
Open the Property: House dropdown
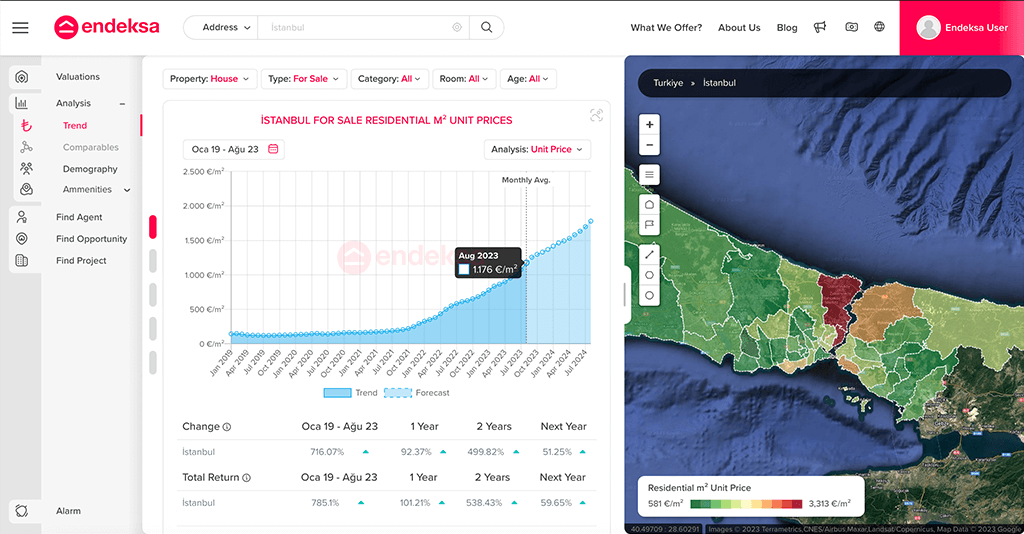coord(210,79)
